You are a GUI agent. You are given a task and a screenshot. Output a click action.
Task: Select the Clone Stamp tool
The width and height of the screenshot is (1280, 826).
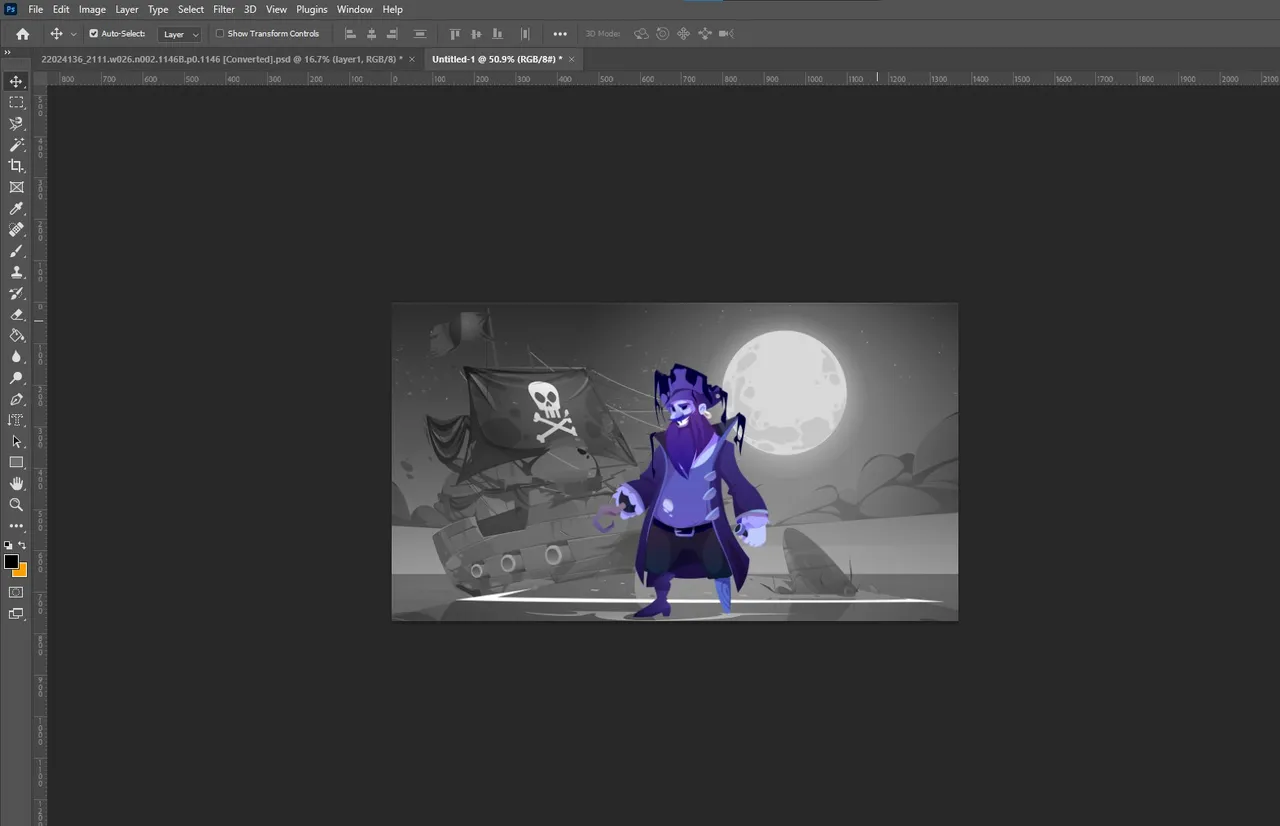(x=16, y=272)
